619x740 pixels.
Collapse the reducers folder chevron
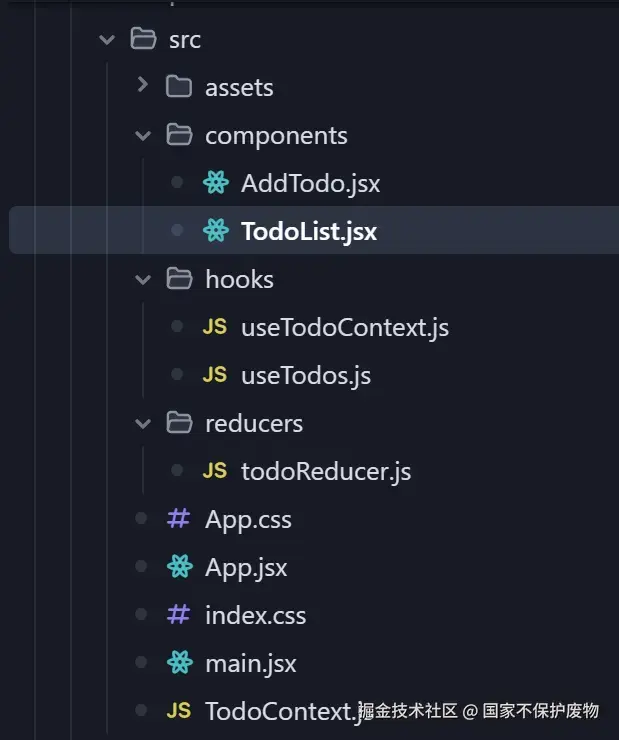tap(143, 423)
